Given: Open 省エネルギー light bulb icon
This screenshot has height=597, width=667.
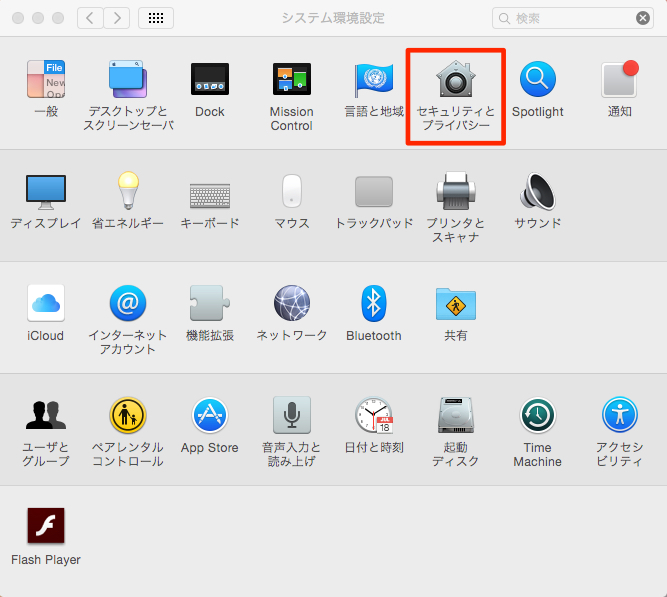Looking at the screenshot, I should tap(128, 190).
